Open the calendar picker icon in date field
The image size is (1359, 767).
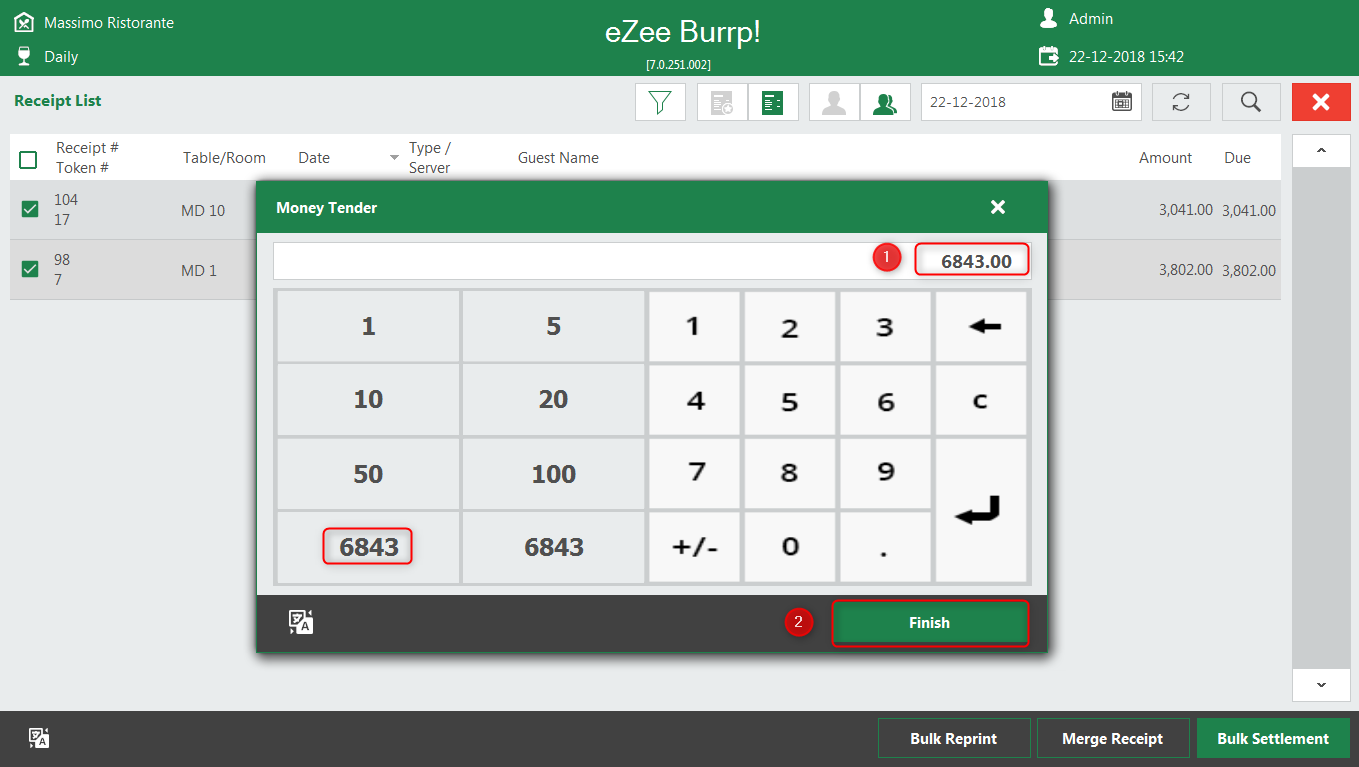coord(1122,102)
